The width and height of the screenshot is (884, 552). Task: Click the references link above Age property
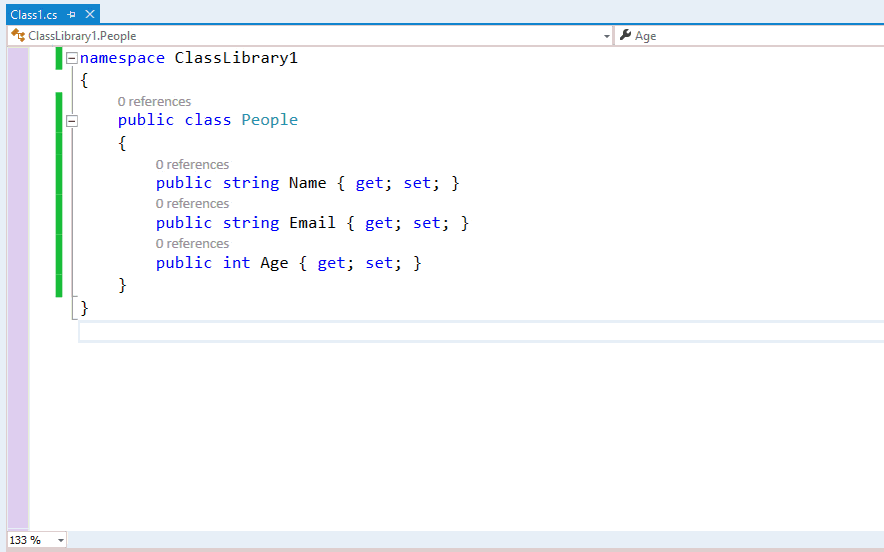click(x=192, y=244)
